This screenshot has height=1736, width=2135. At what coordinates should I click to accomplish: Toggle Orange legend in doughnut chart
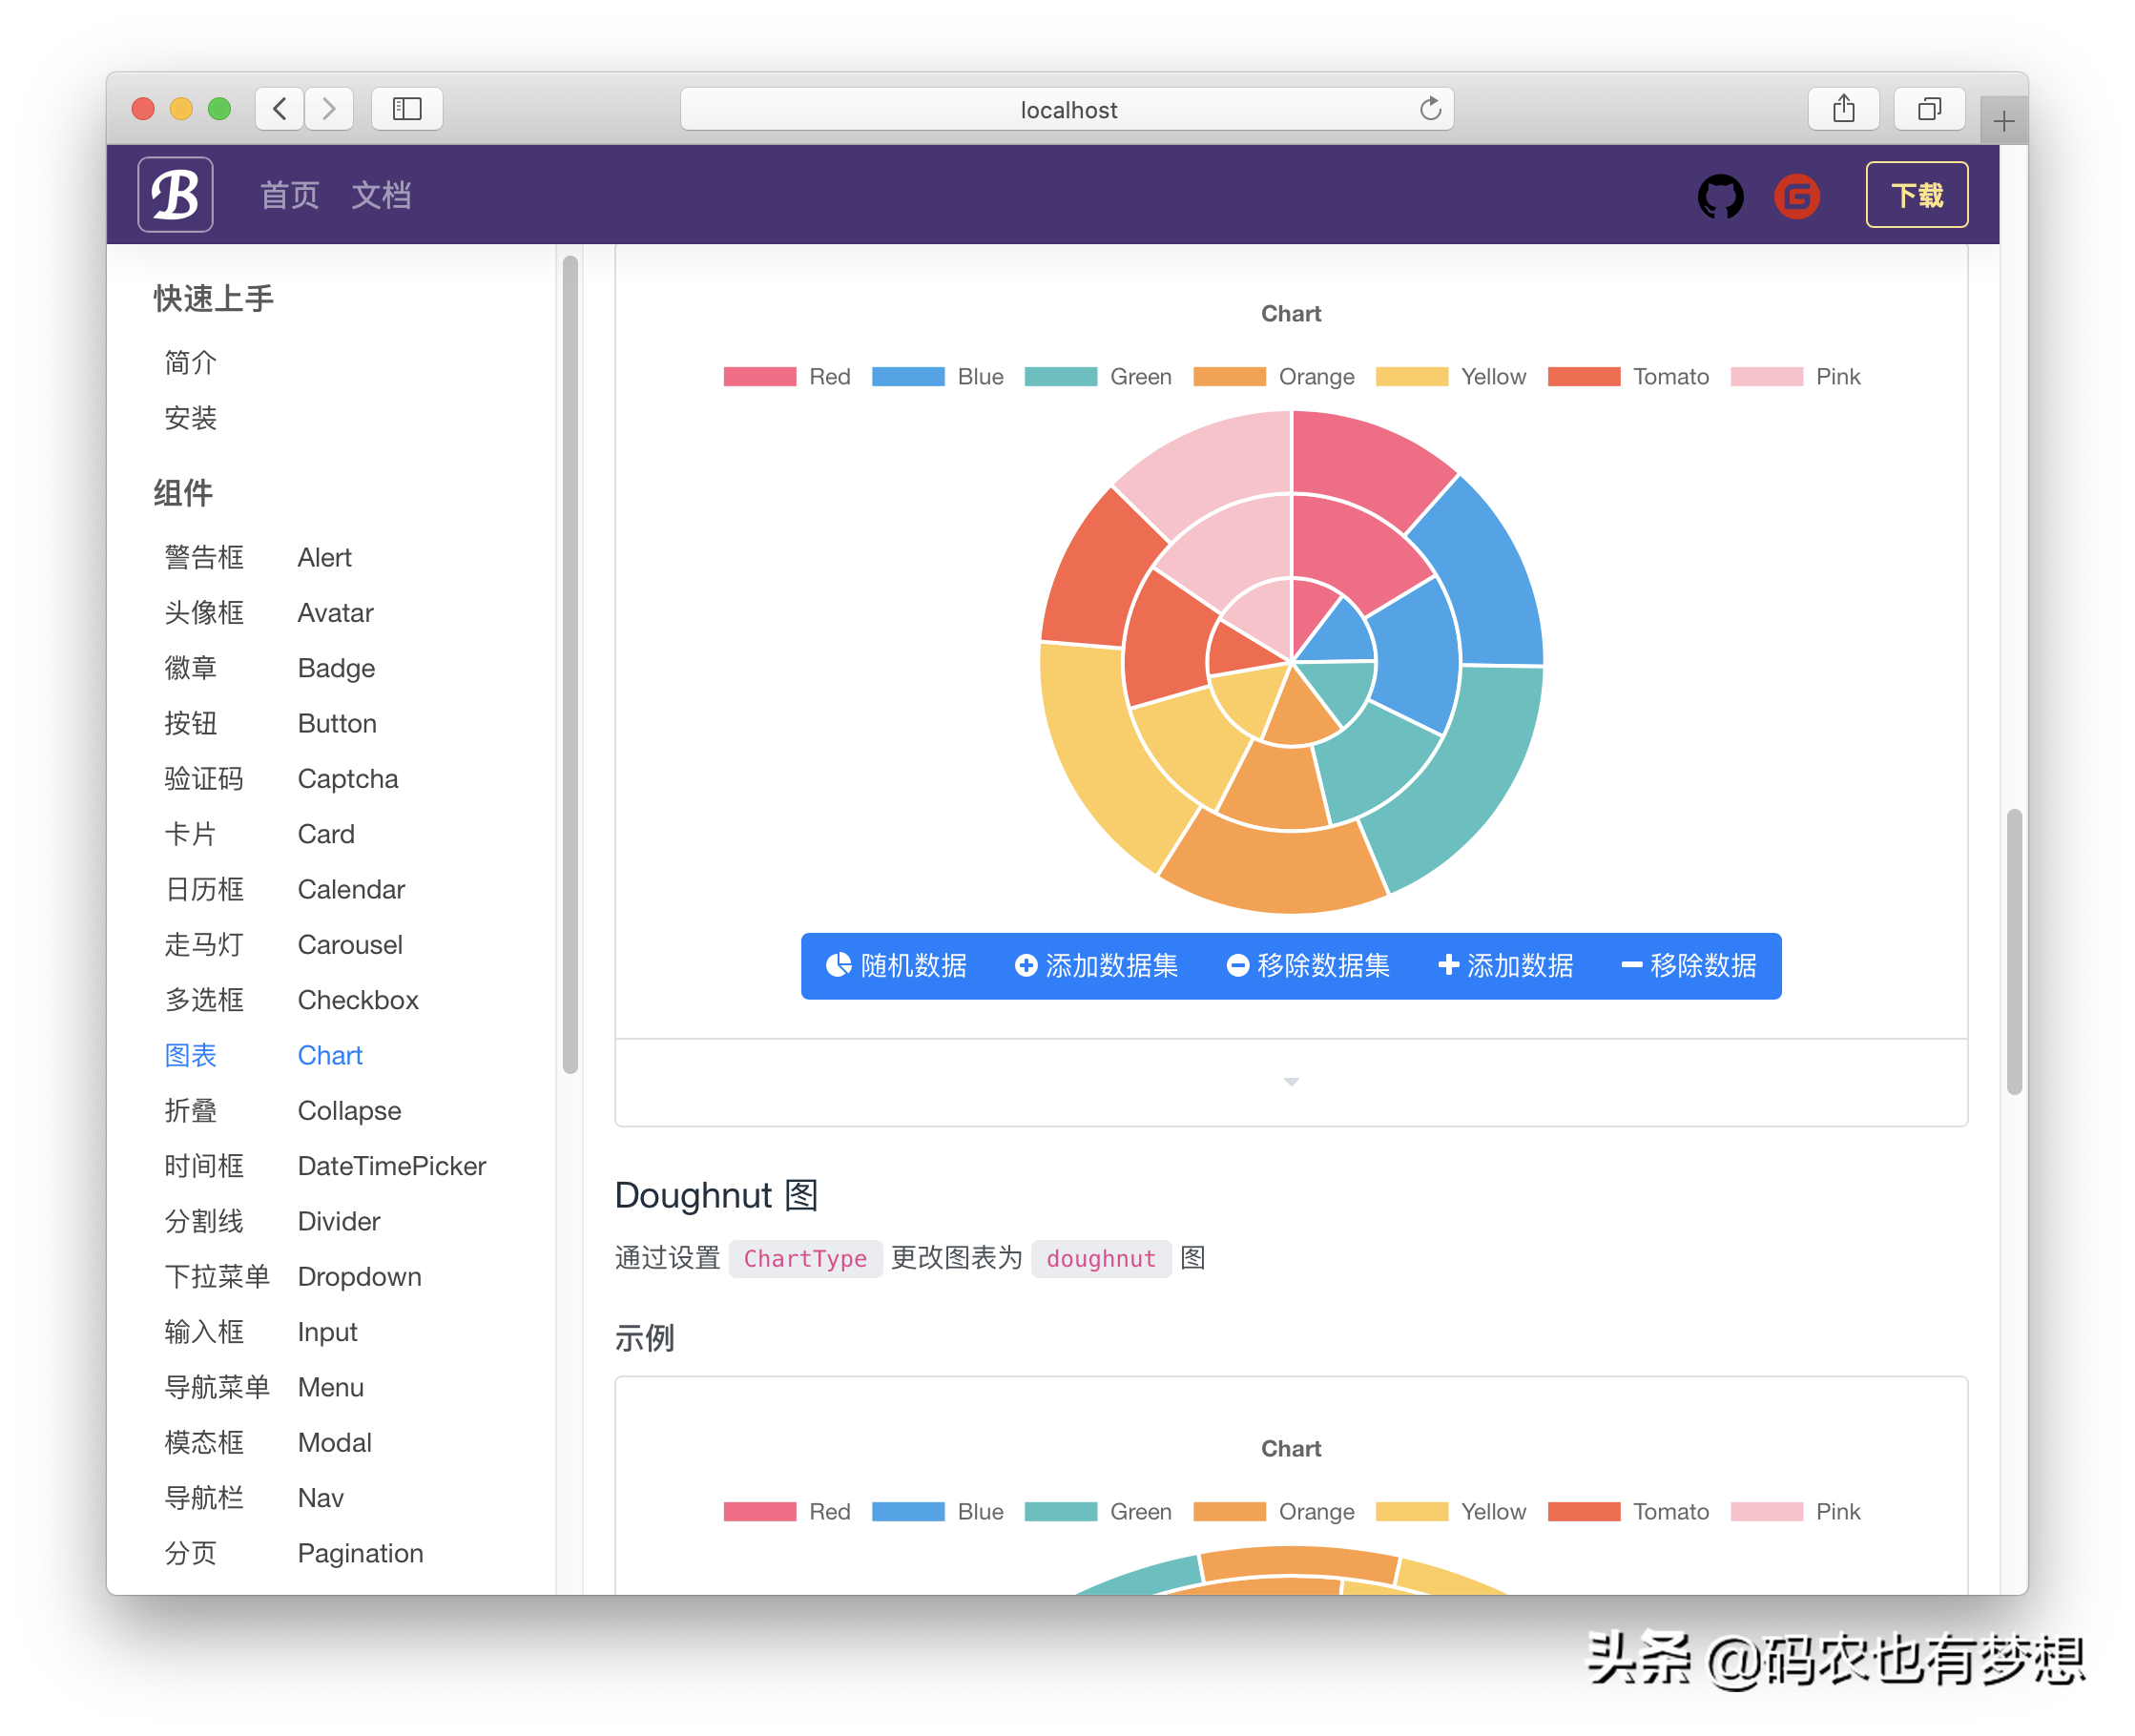1274,1512
